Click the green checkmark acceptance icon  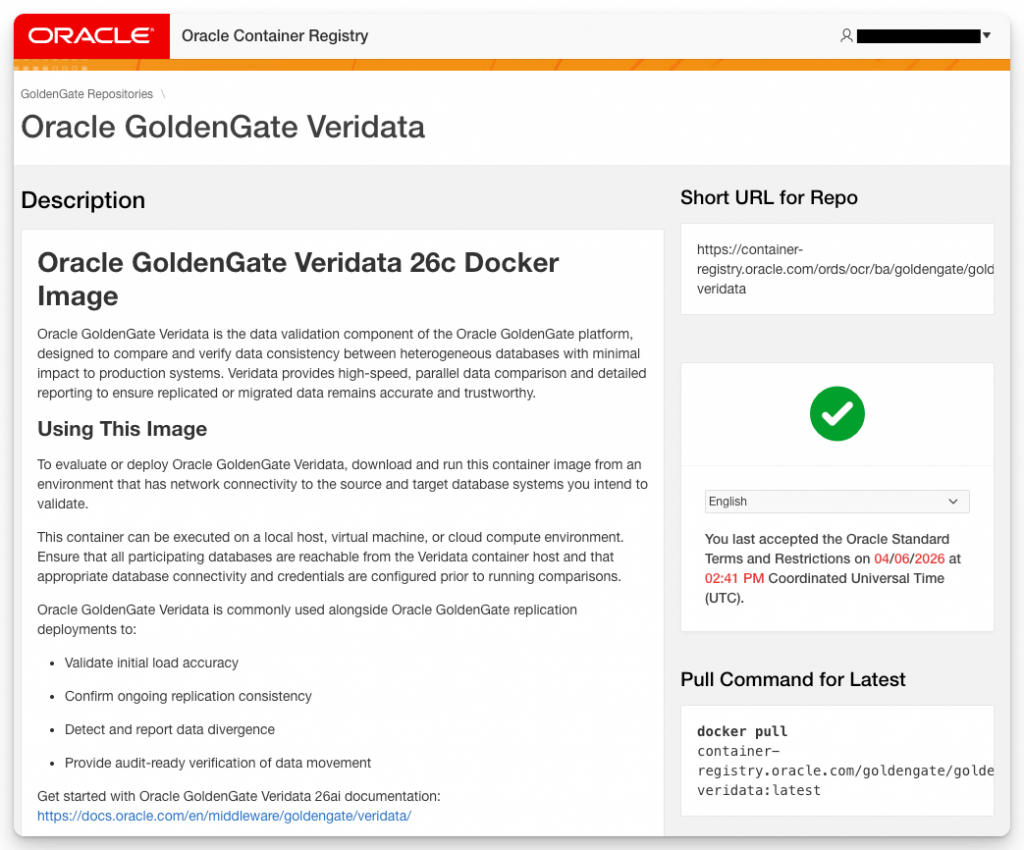click(x=837, y=413)
